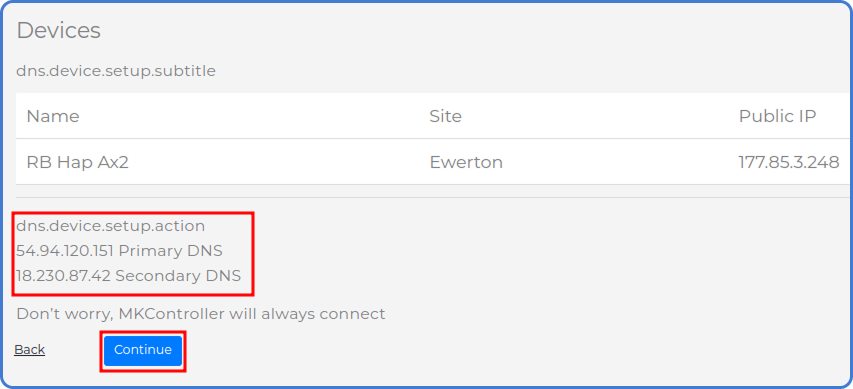Click the dns.device.setup.action text

click(110, 226)
